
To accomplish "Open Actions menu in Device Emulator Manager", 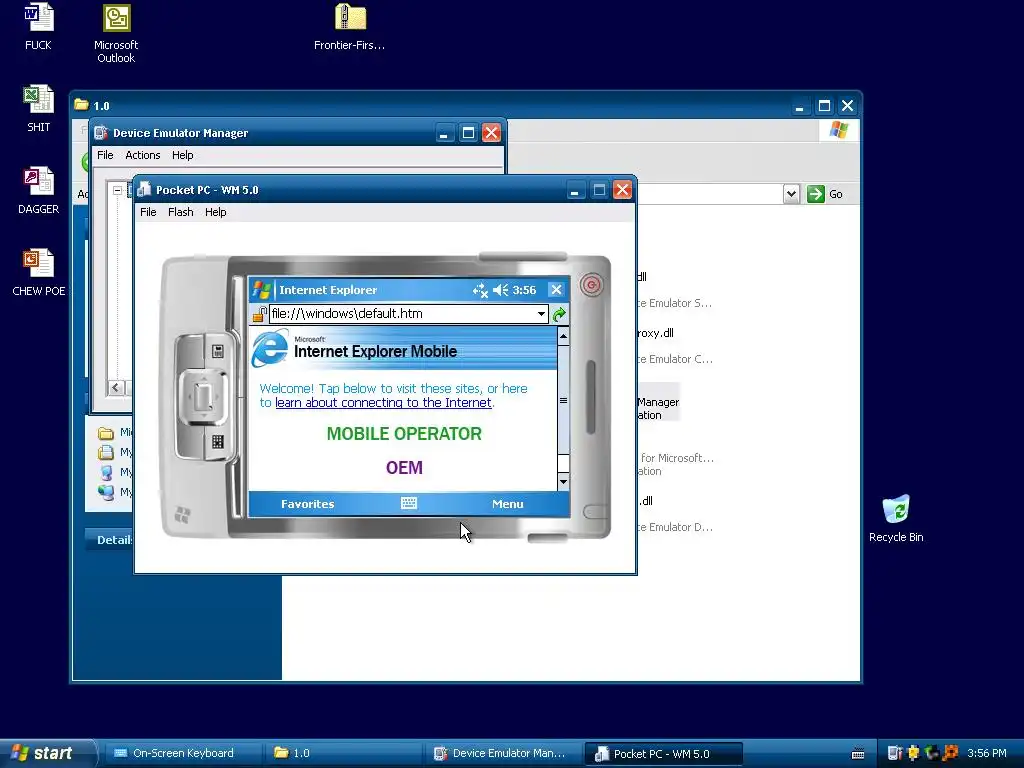I will tap(142, 155).
